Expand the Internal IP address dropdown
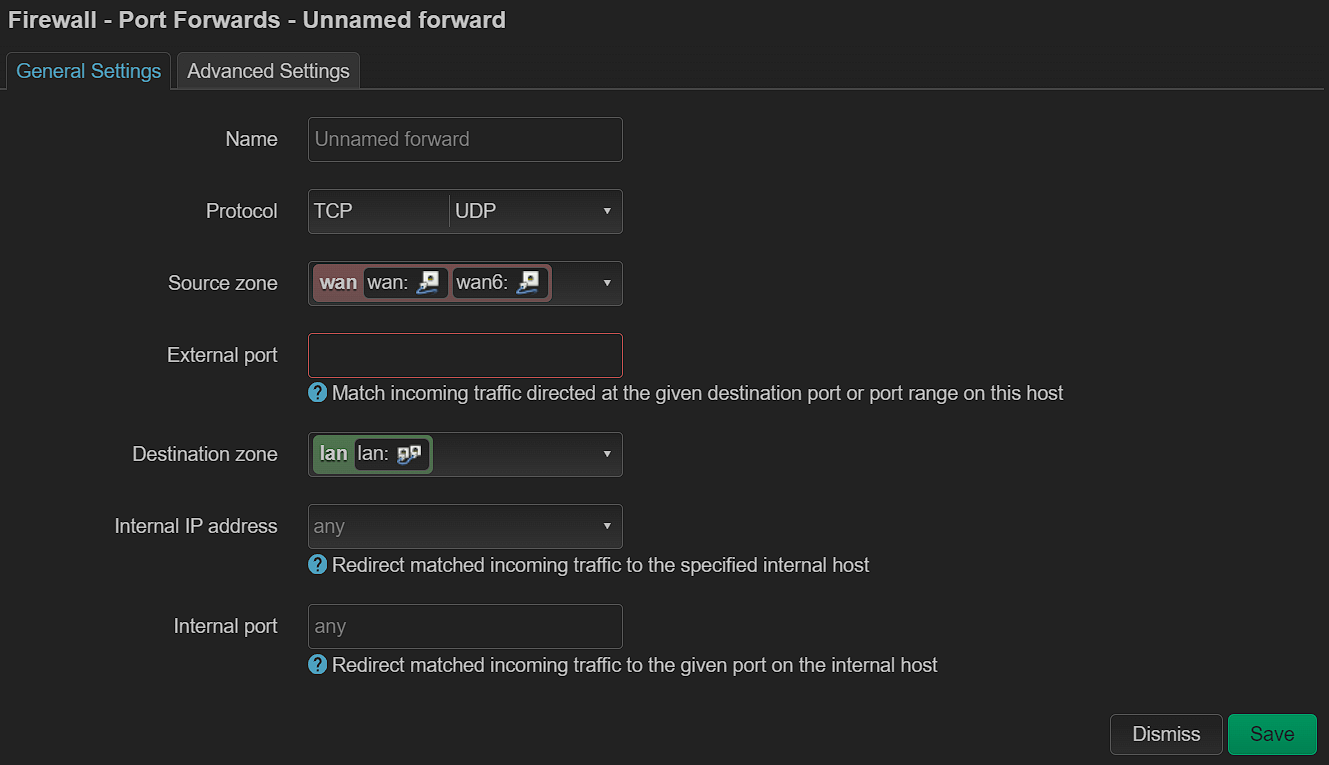The height and width of the screenshot is (765, 1329). click(x=607, y=526)
